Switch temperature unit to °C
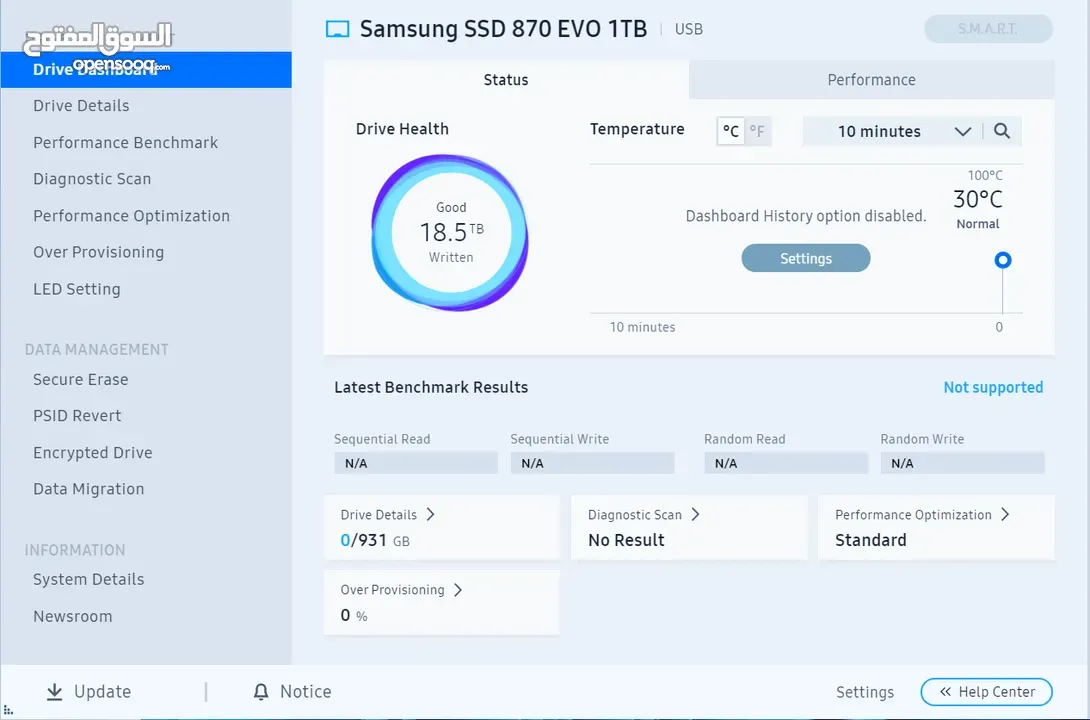Viewport: 1090px width, 720px height. click(731, 131)
